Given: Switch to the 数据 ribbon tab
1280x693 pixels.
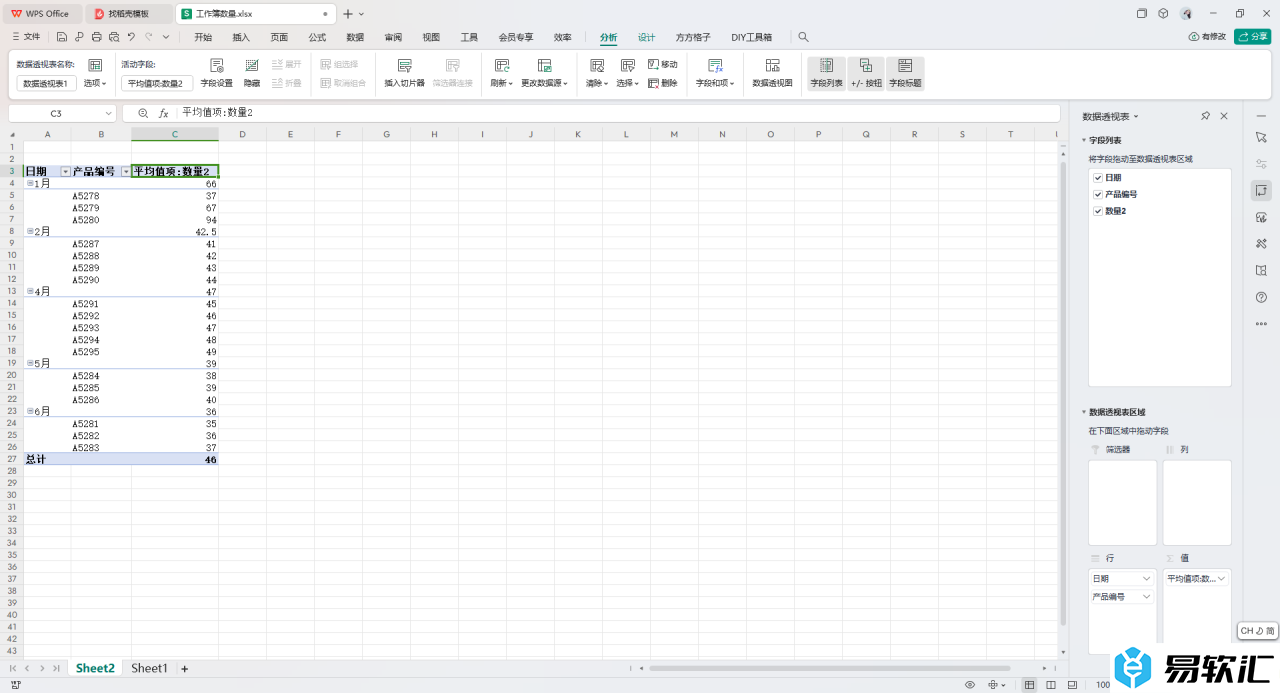Looking at the screenshot, I should pyautogui.click(x=355, y=37).
